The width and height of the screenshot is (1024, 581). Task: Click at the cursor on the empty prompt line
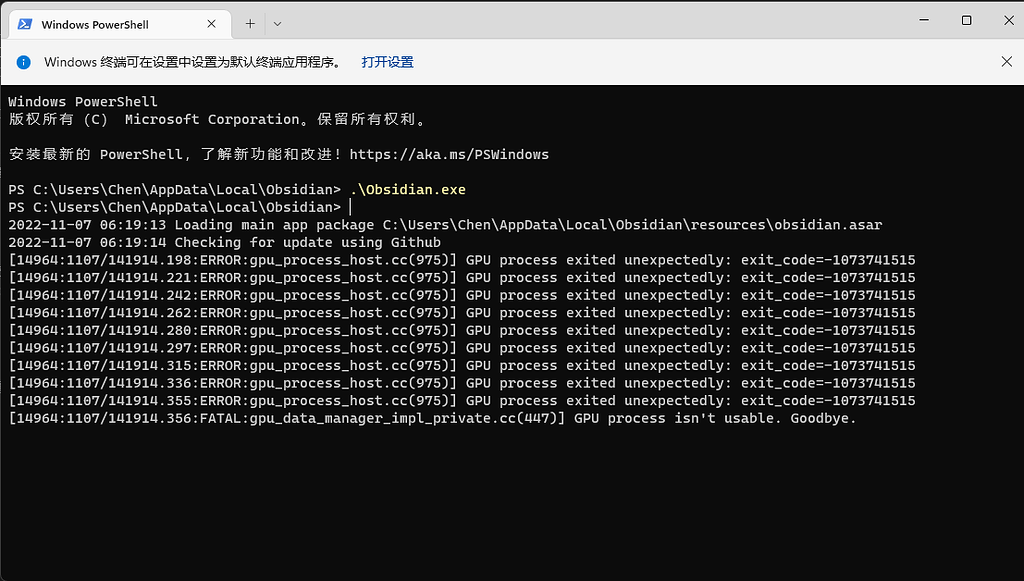[351, 207]
